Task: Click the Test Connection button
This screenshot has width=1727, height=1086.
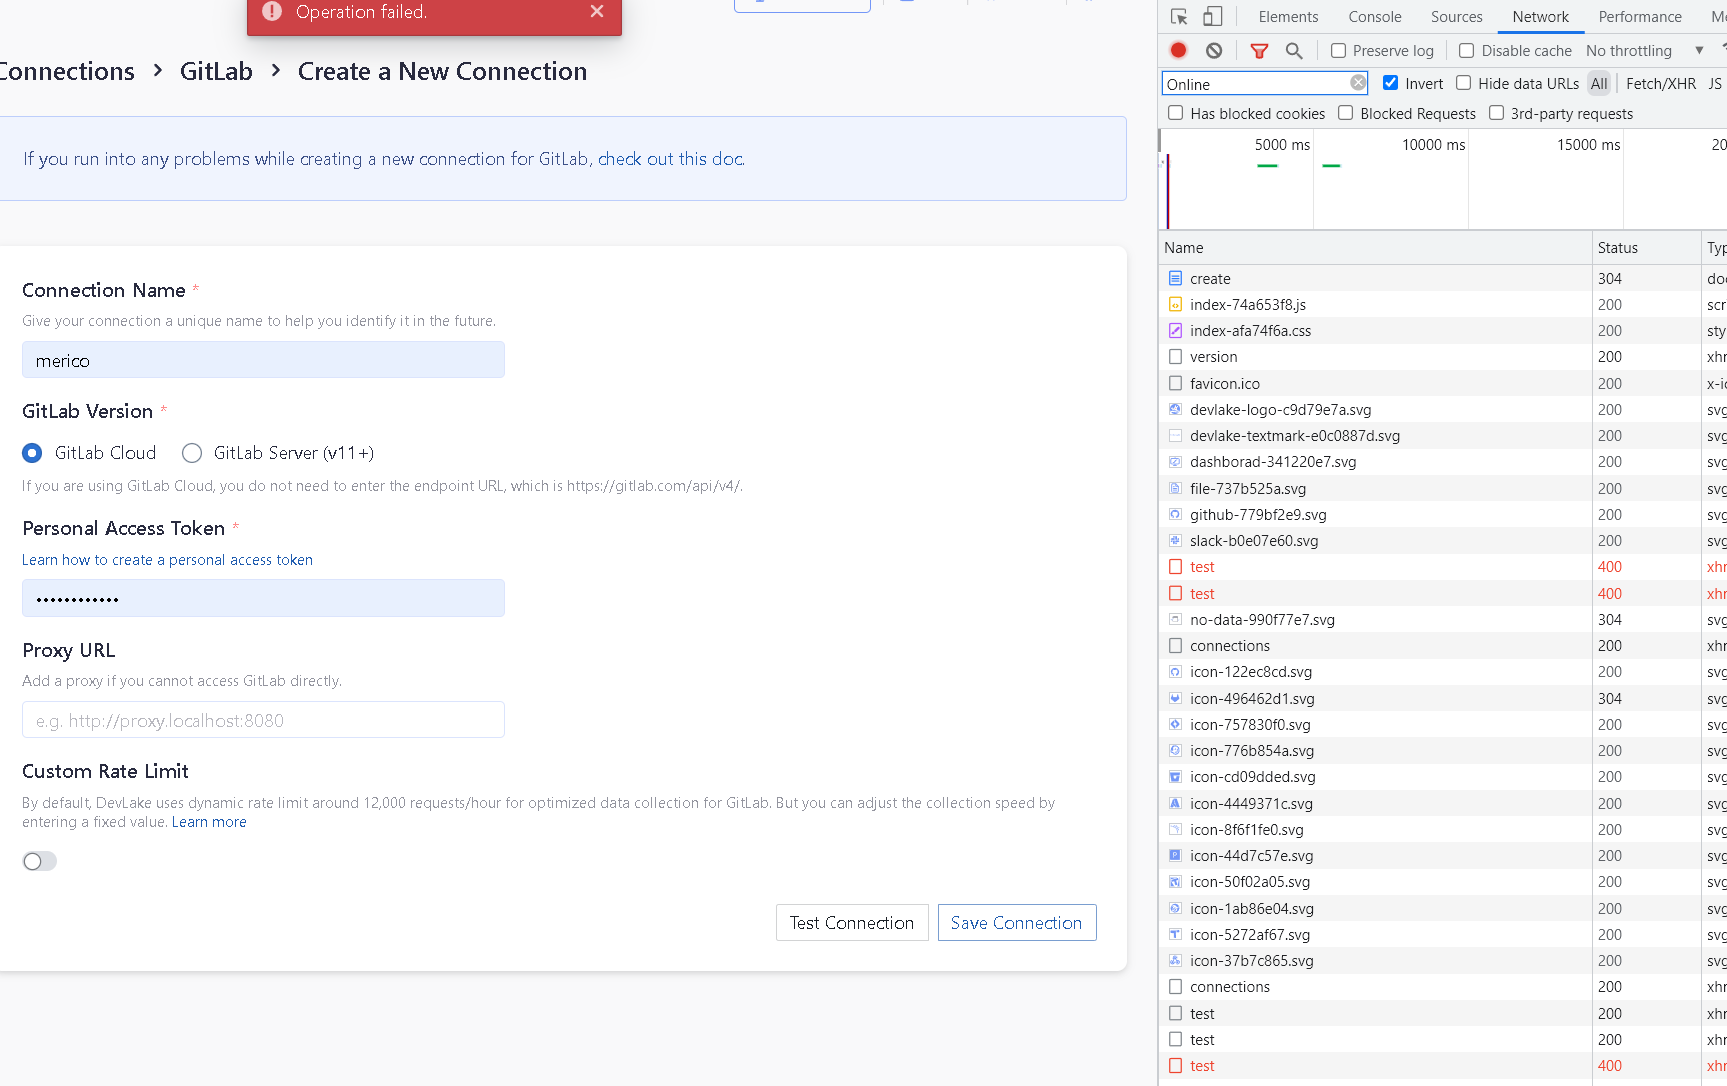Action: (852, 923)
